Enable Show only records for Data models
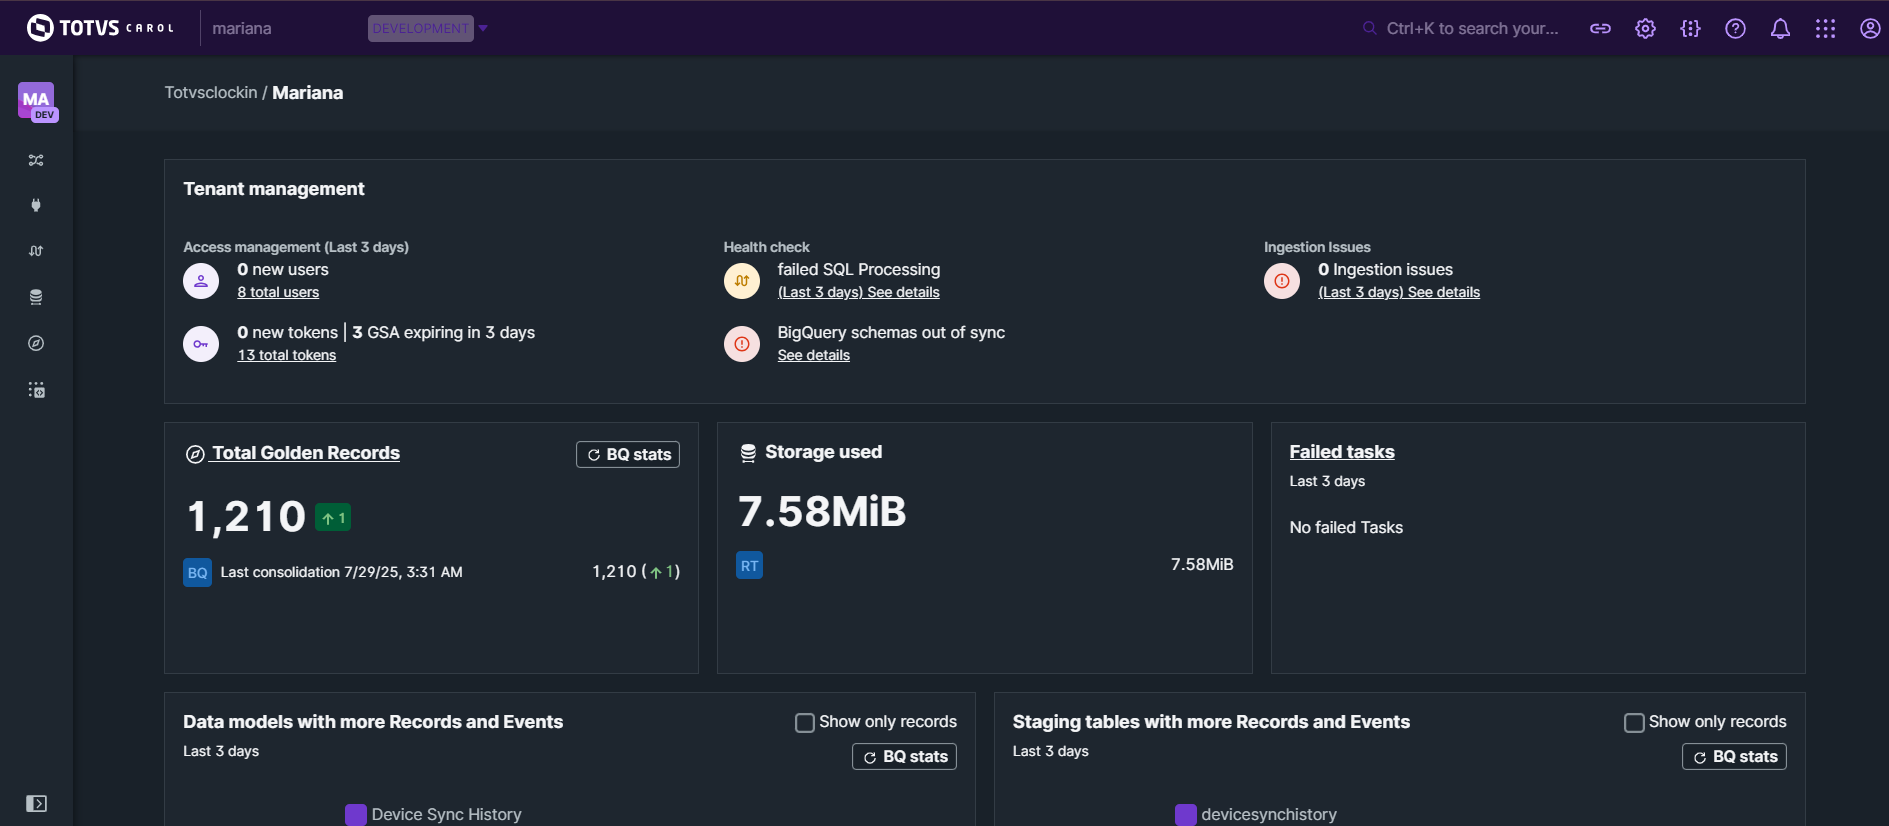The image size is (1889, 826). tap(805, 722)
